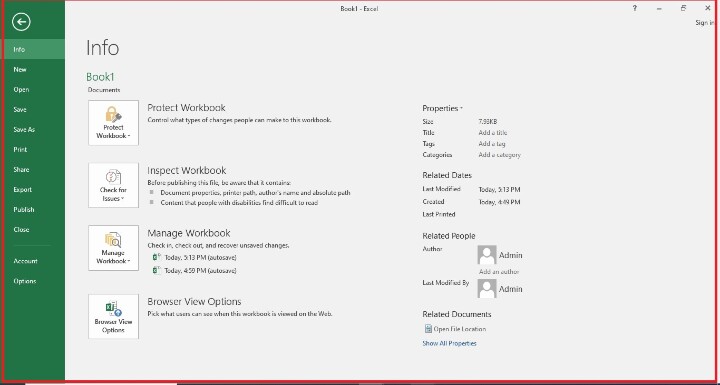
Task: Click the Sign in link
Action: pyautogui.click(x=704, y=23)
